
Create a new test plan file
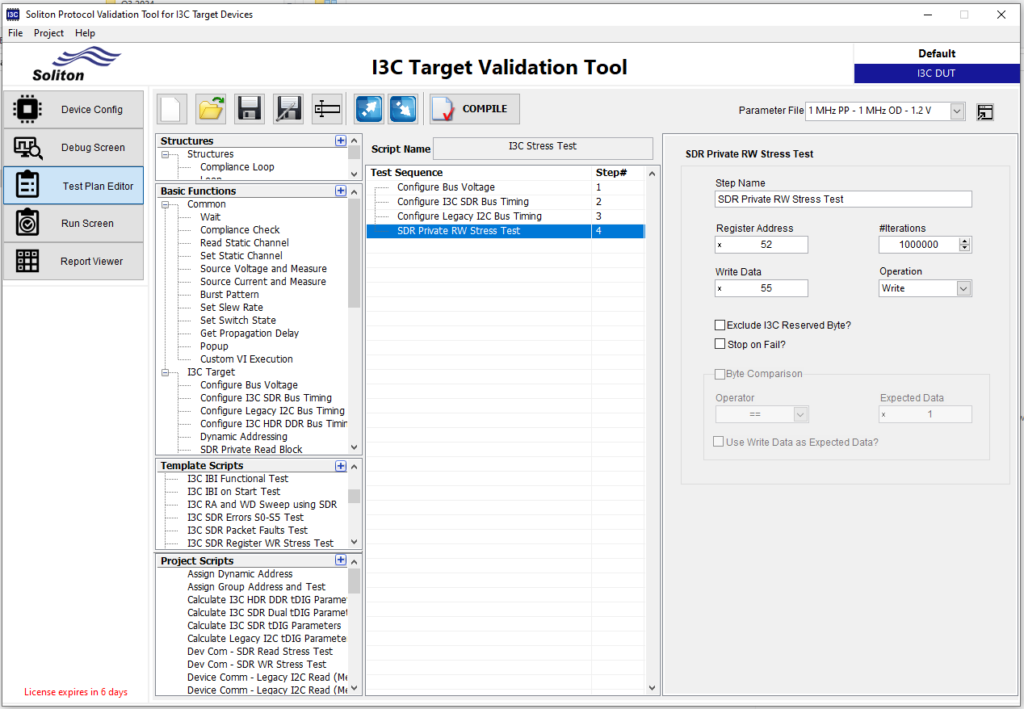pyautogui.click(x=171, y=108)
